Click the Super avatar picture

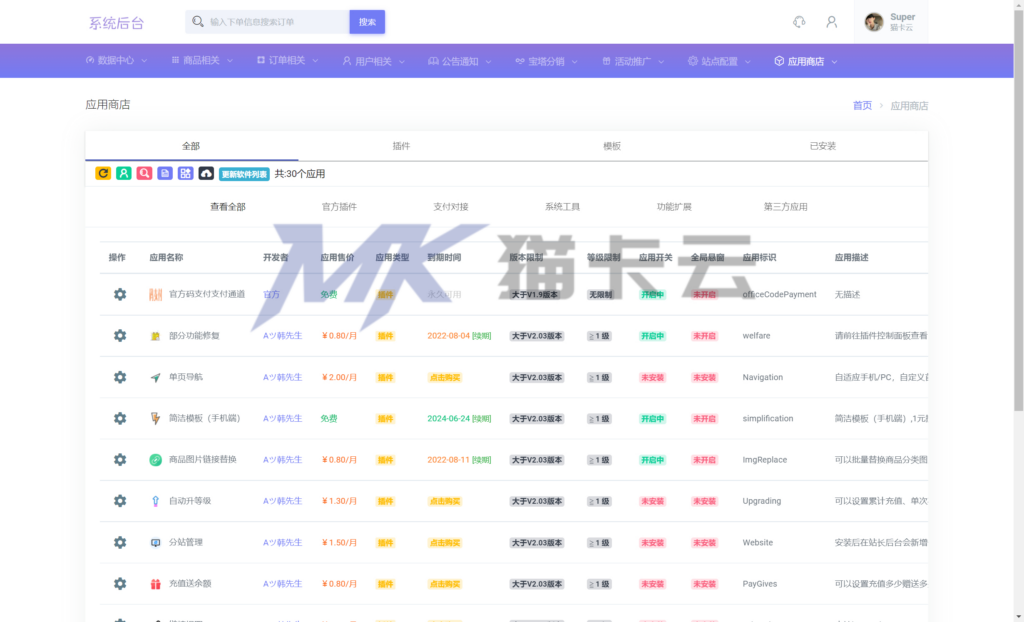pyautogui.click(x=874, y=22)
